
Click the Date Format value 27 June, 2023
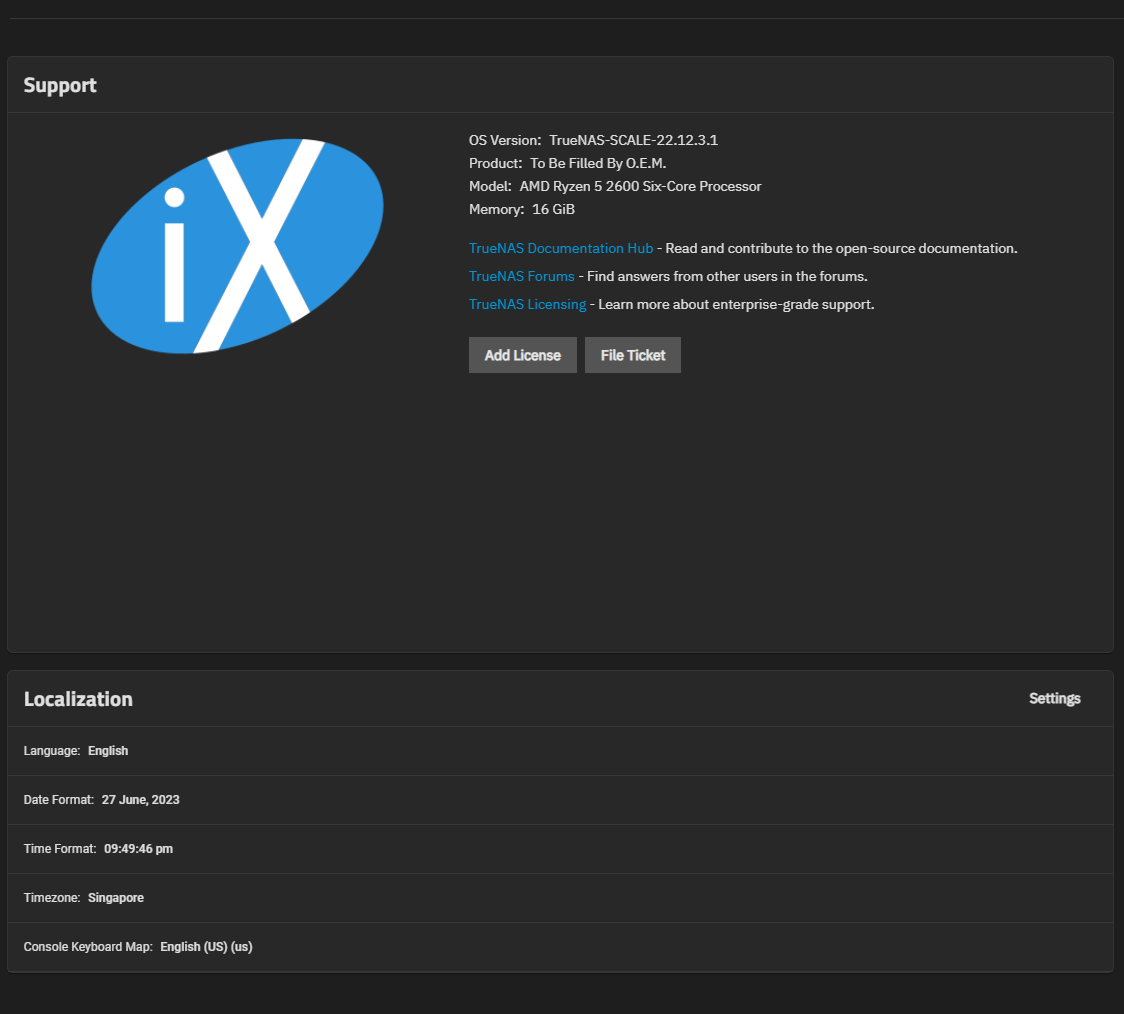click(x=140, y=800)
